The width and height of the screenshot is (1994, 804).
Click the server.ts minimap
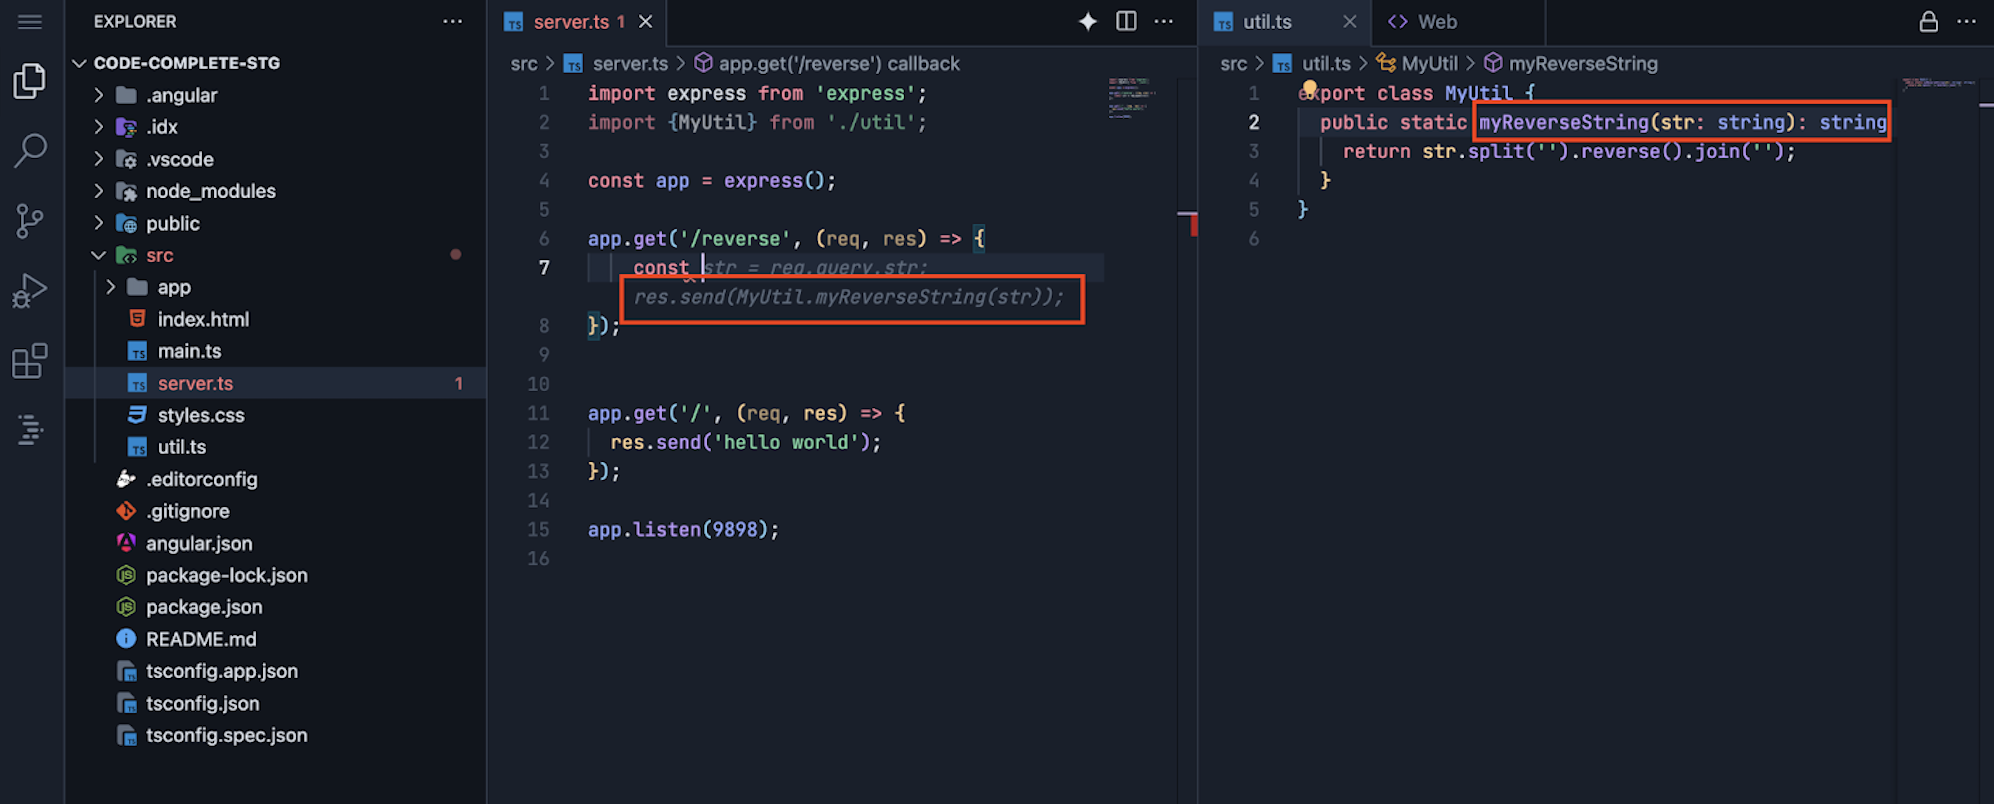1132,98
